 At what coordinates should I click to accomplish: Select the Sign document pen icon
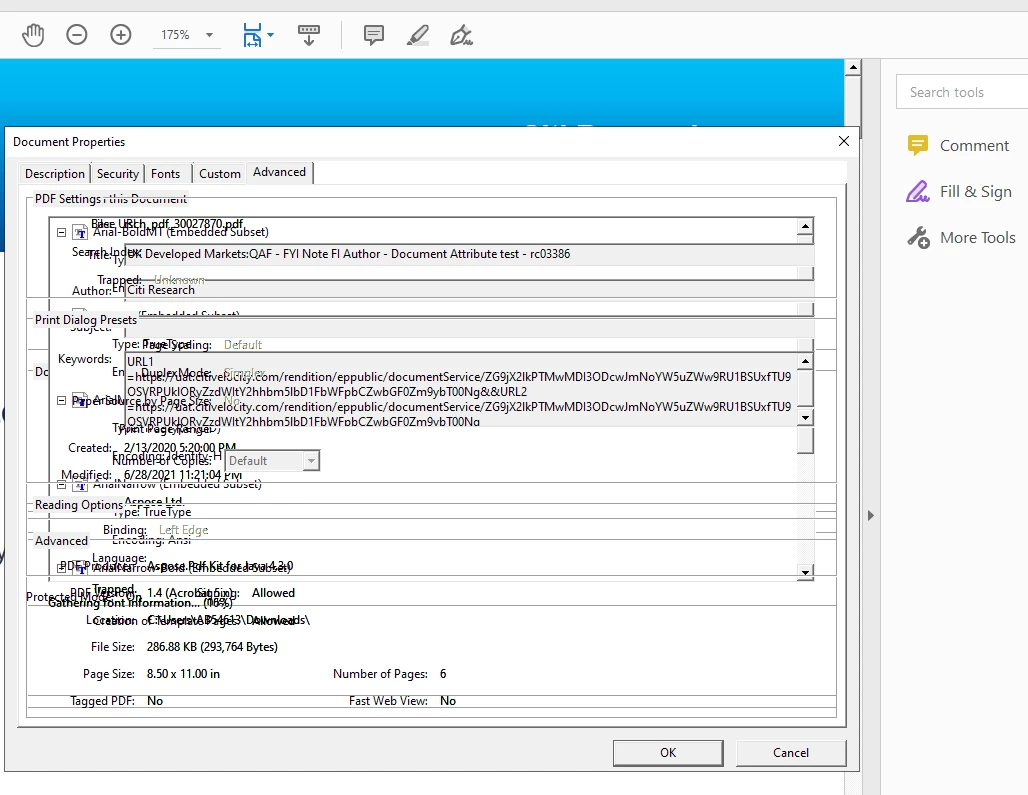pos(462,35)
